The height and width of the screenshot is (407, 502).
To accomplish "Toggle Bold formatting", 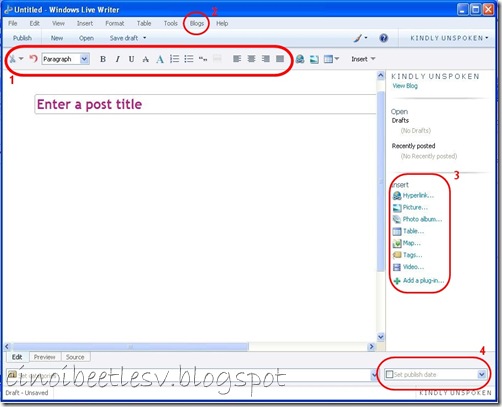I will 103,59.
